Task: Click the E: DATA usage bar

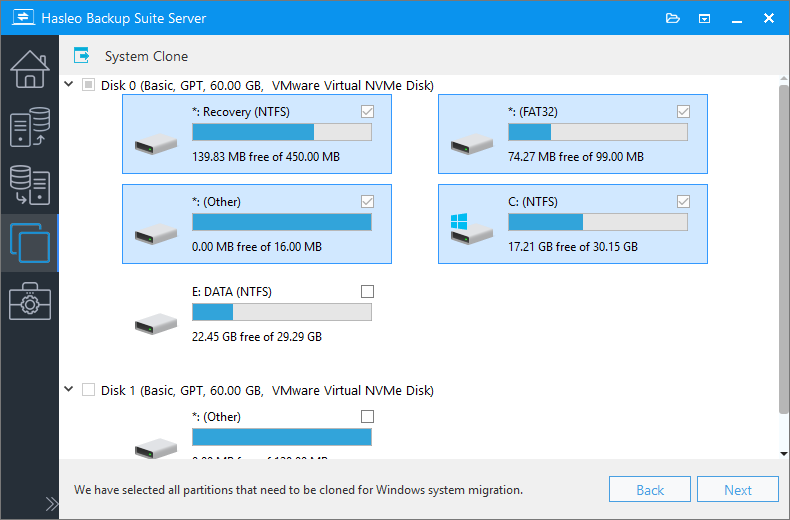Action: coord(282,312)
